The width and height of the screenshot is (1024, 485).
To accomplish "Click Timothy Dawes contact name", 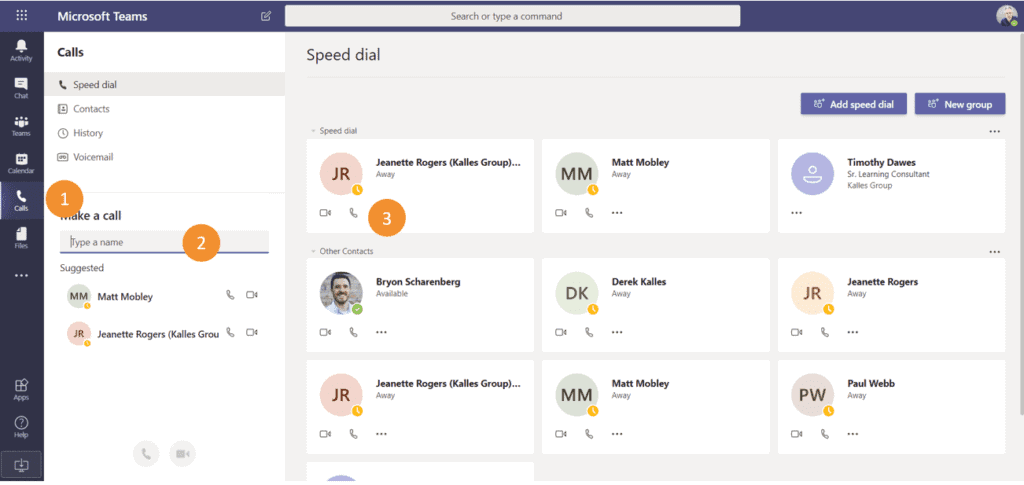I will point(881,163).
